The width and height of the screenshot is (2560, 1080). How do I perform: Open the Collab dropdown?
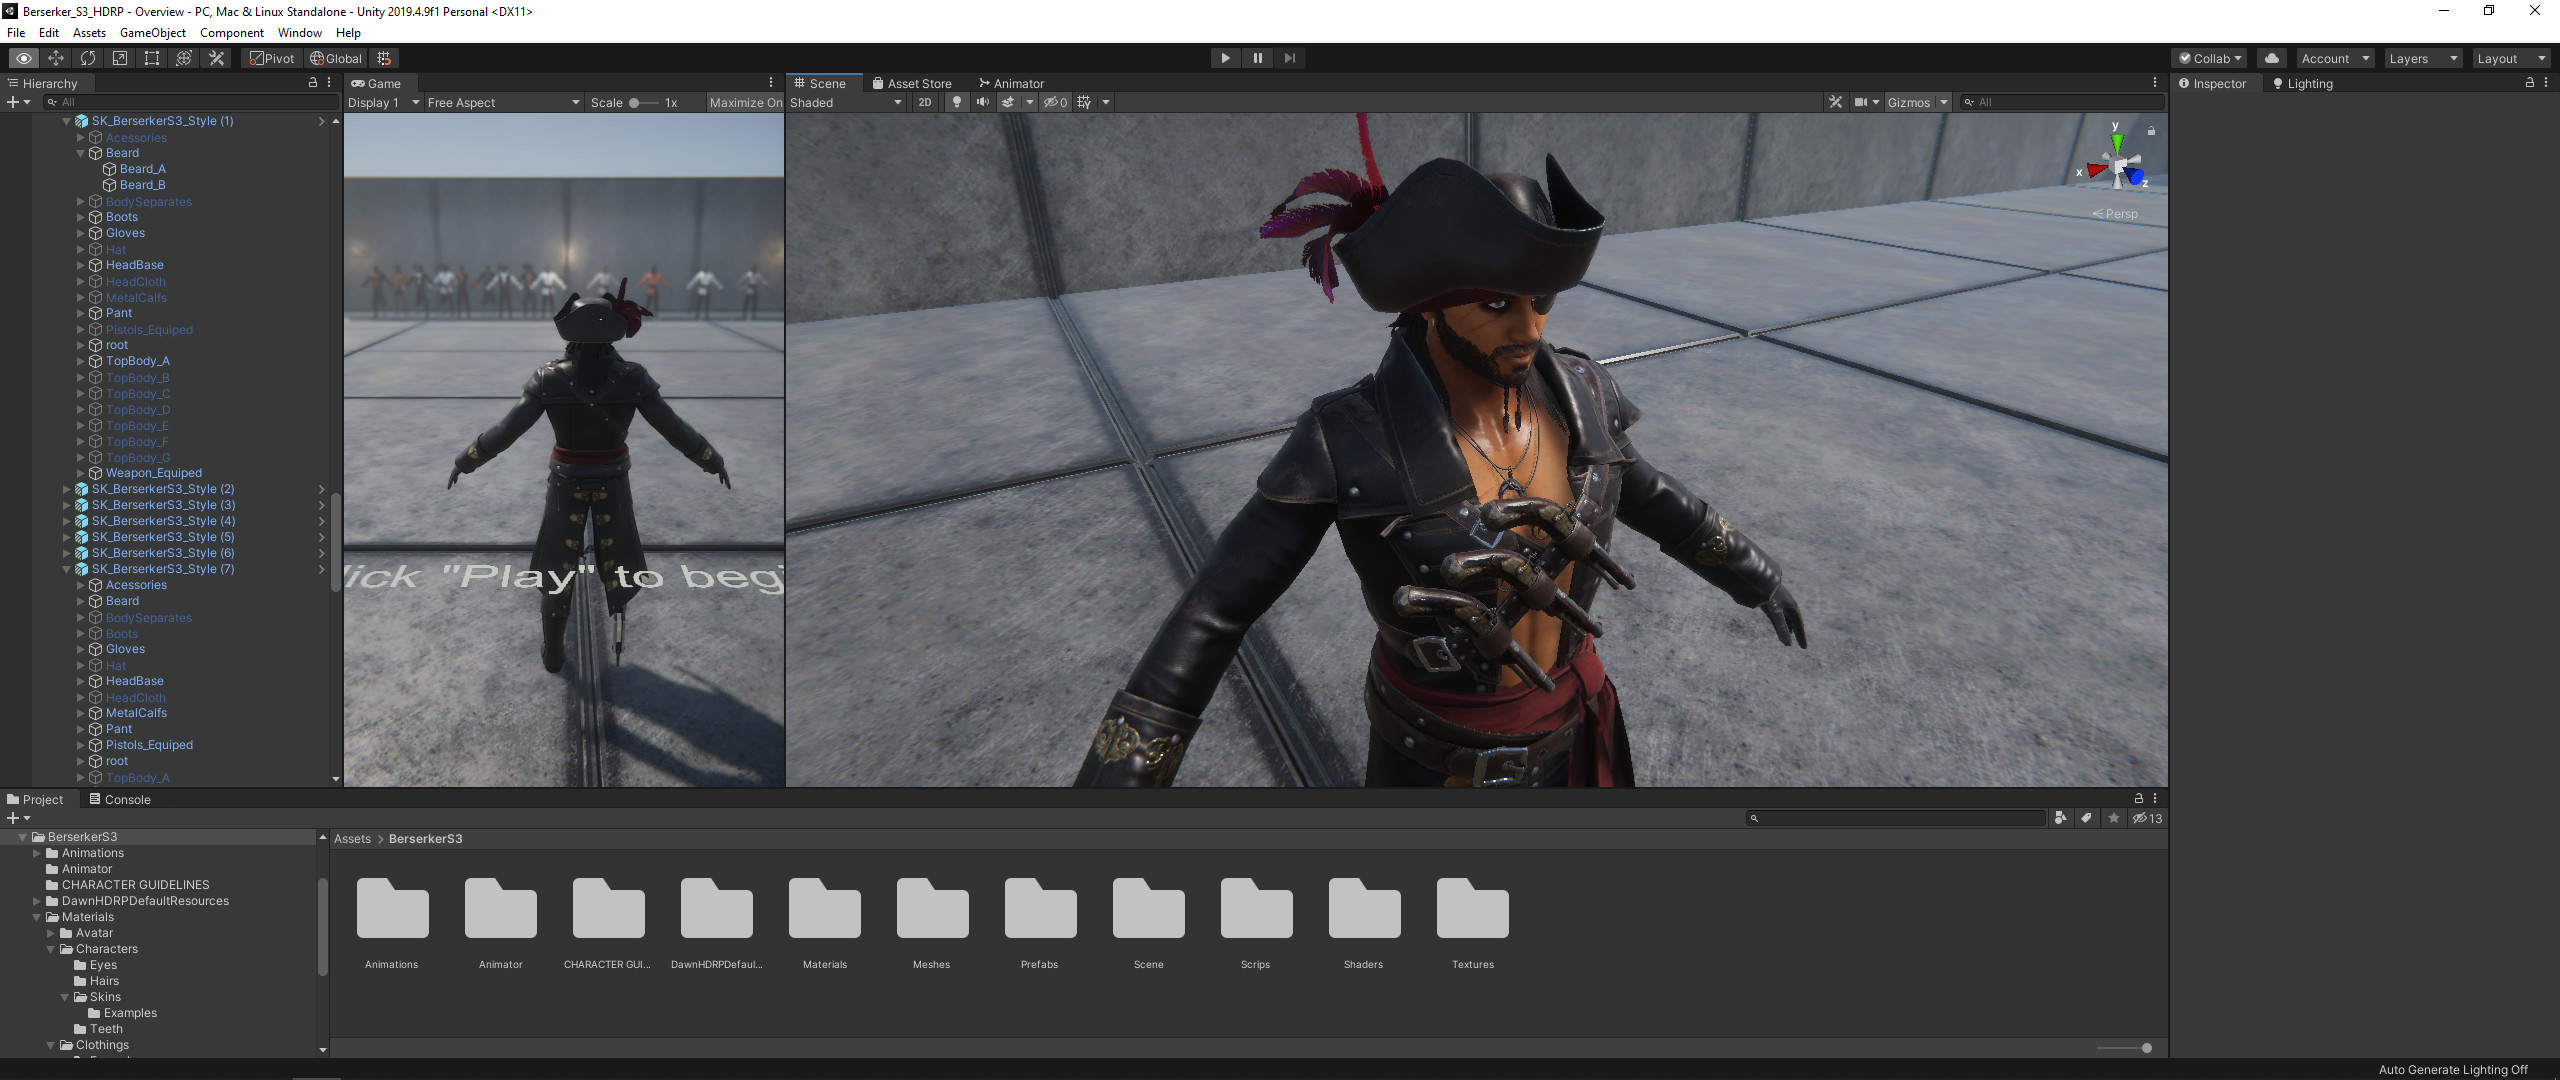pos(2210,58)
